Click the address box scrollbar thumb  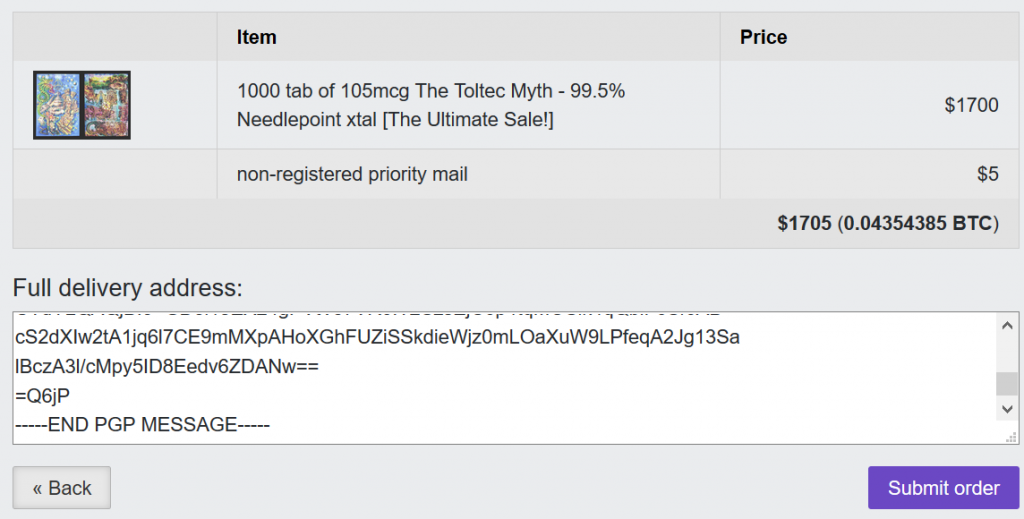[x=1007, y=383]
